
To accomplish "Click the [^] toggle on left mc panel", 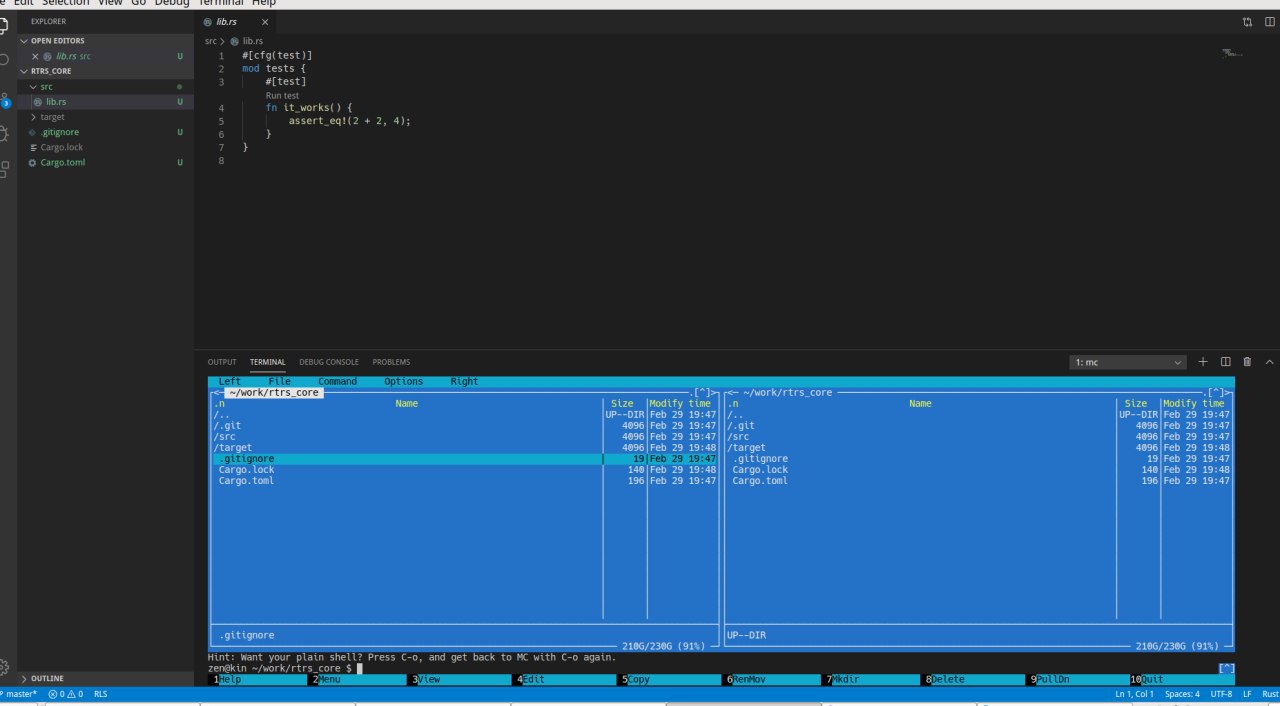I will click(703, 392).
